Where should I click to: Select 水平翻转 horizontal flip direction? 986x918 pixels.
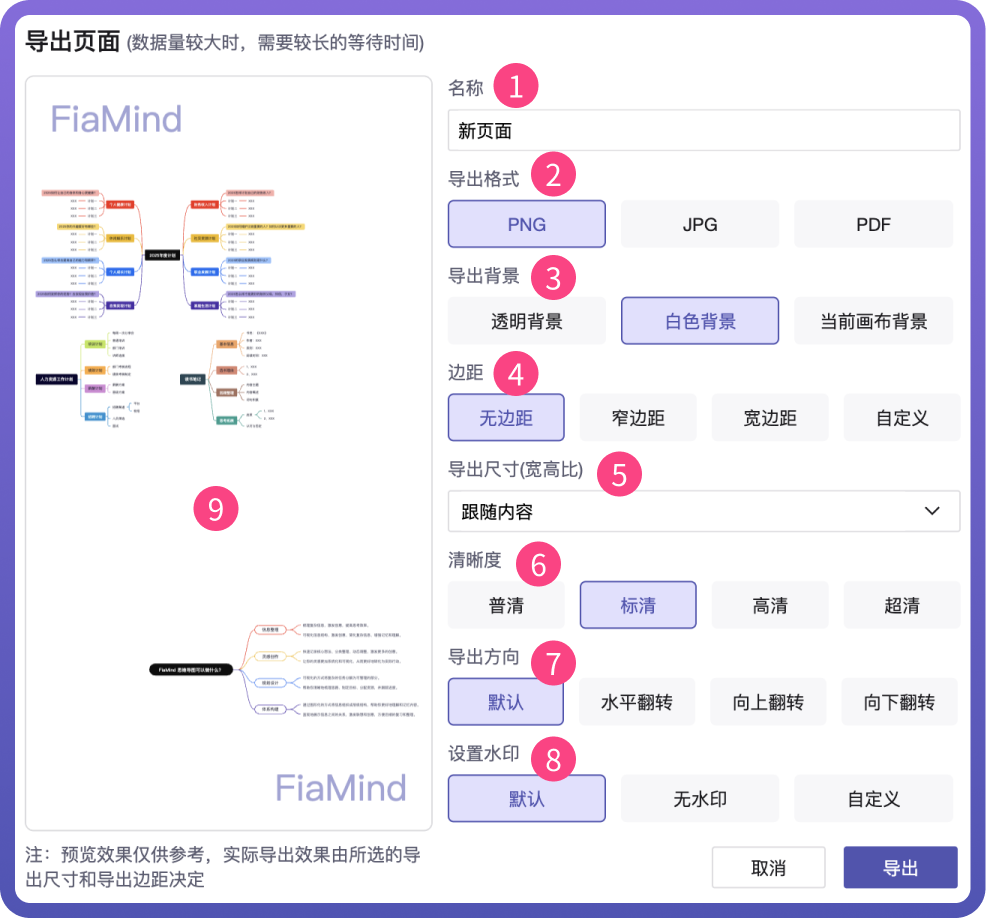[636, 702]
